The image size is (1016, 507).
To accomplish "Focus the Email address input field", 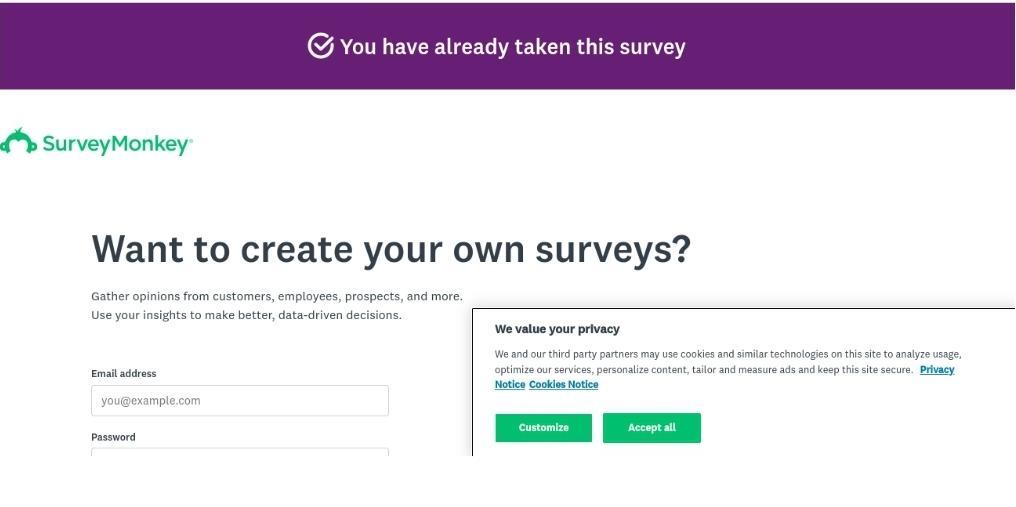I will point(239,401).
